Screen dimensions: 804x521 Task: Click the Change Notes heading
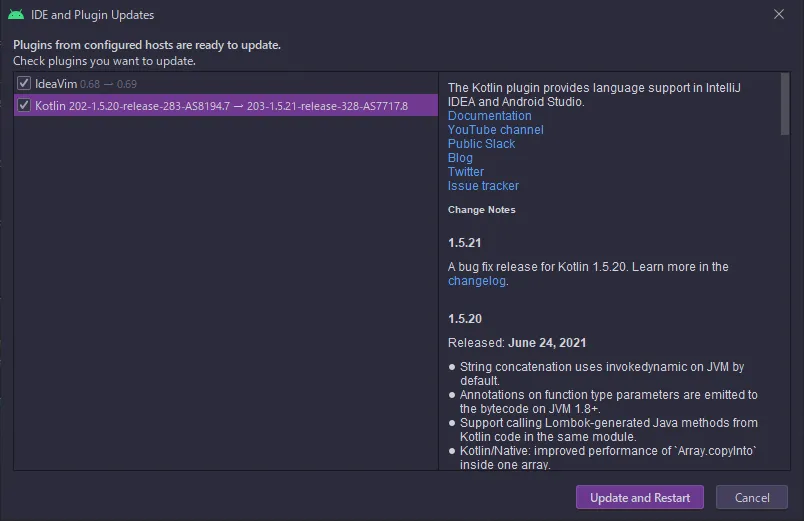481,210
